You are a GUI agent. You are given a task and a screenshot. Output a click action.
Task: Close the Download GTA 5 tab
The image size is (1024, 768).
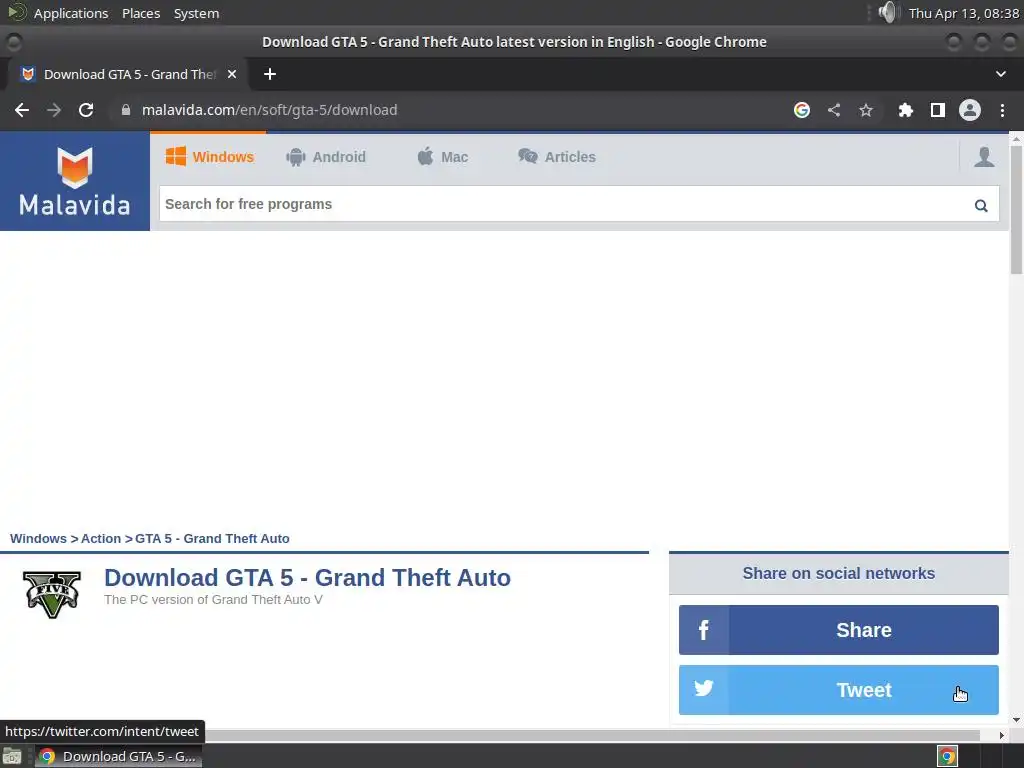[232, 74]
